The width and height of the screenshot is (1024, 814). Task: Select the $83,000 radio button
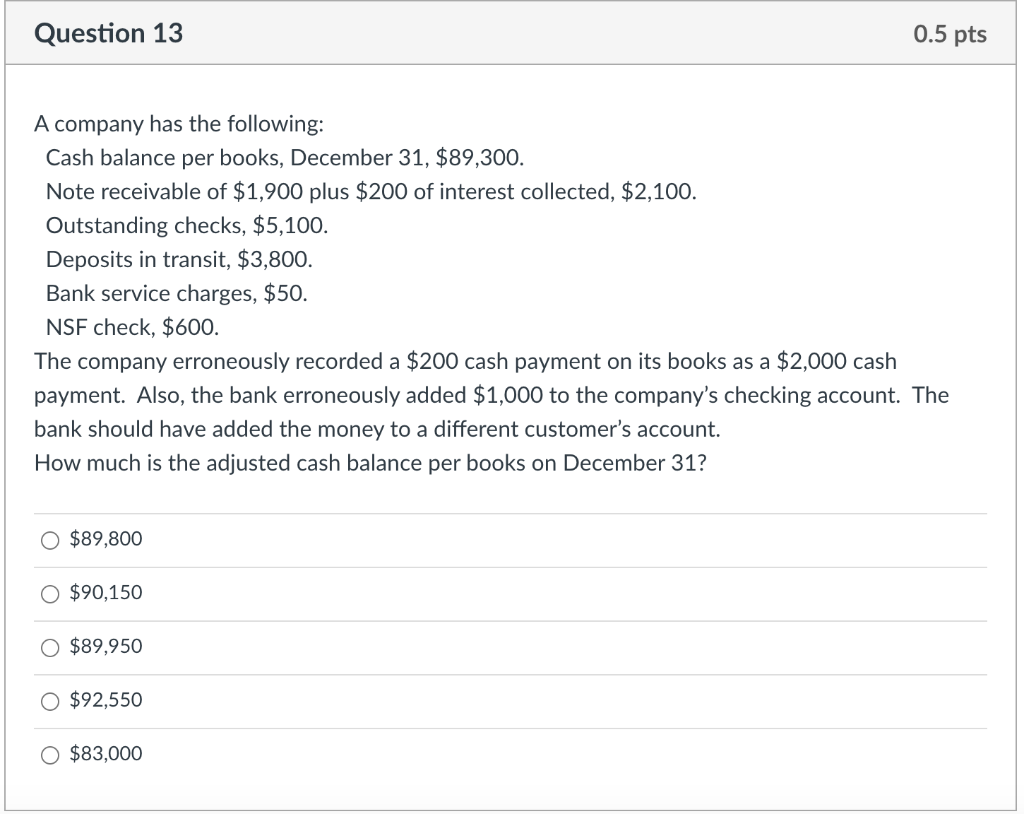click(50, 755)
